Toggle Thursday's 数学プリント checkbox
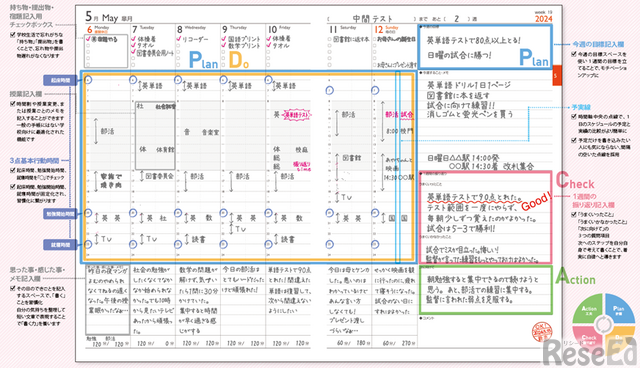 pyautogui.click(x=224, y=46)
